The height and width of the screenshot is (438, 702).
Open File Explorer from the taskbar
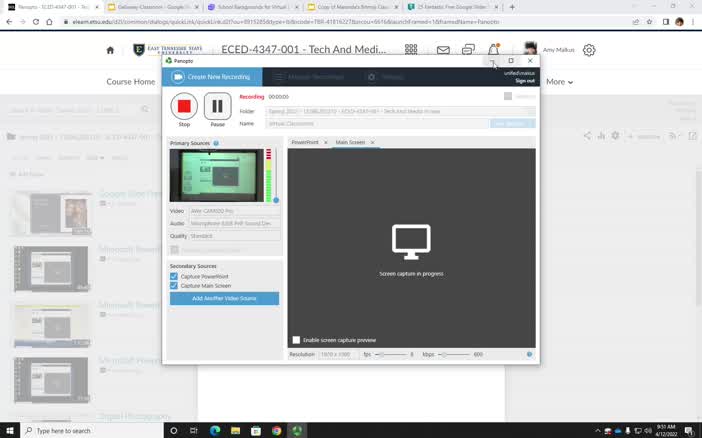(235, 430)
